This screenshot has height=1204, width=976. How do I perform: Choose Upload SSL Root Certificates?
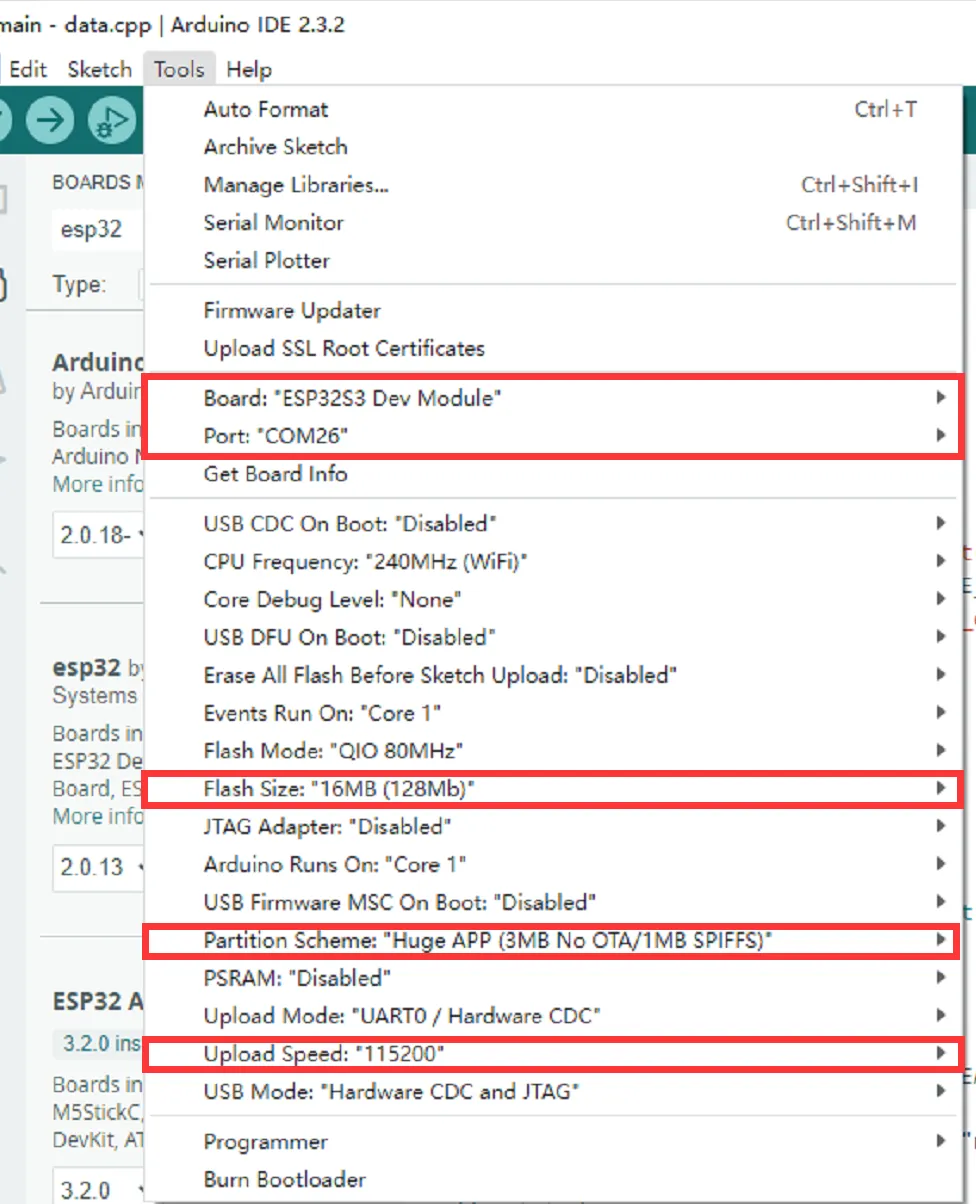pyautogui.click(x=554, y=349)
